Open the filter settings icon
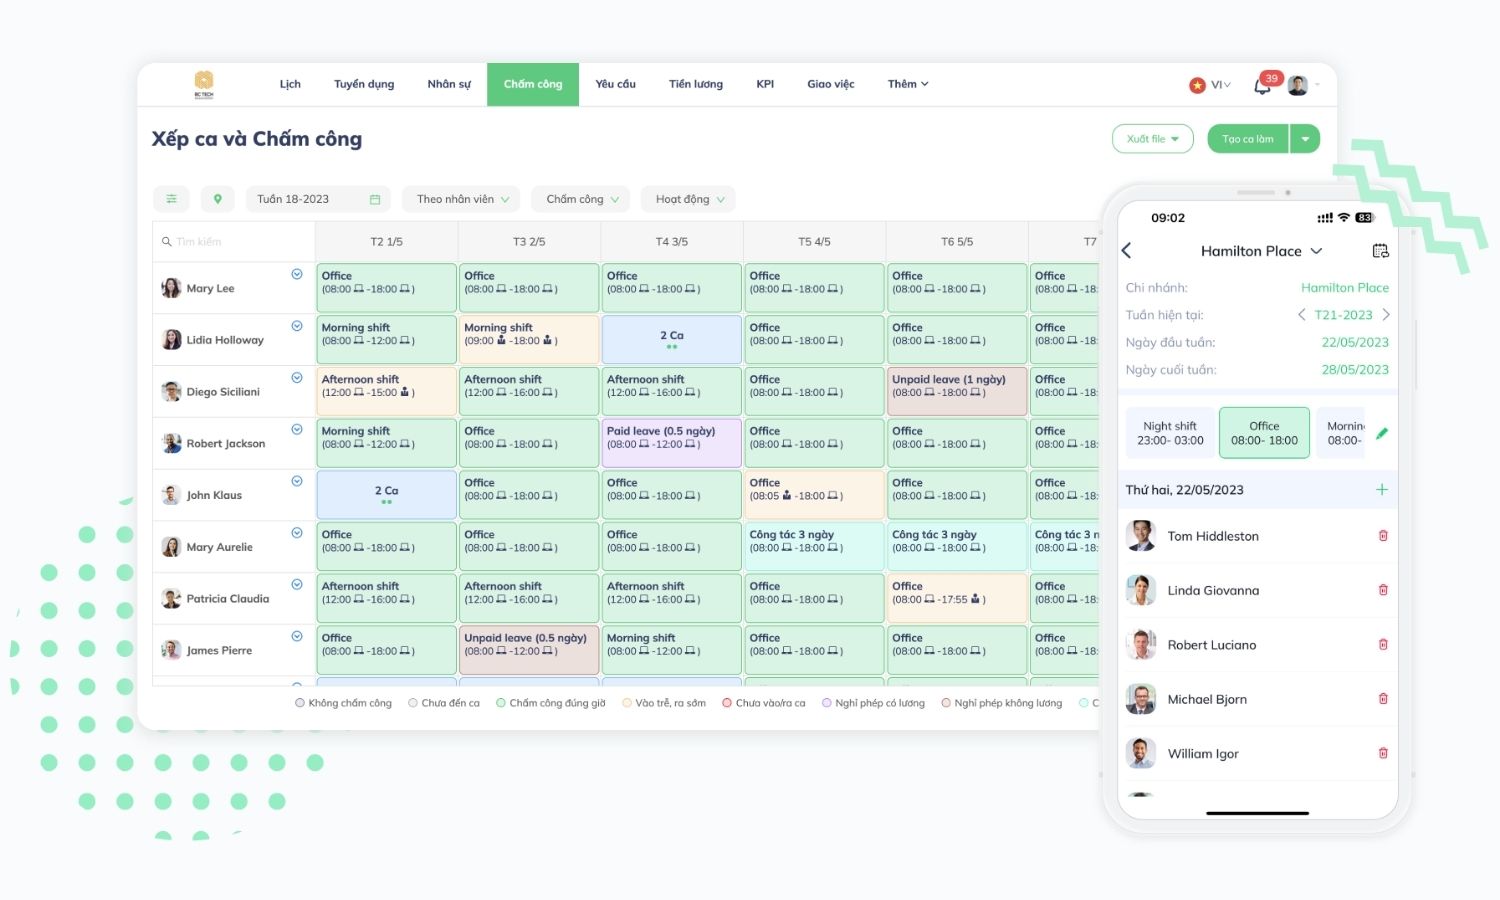Viewport: 1500px width, 900px height. (x=171, y=199)
